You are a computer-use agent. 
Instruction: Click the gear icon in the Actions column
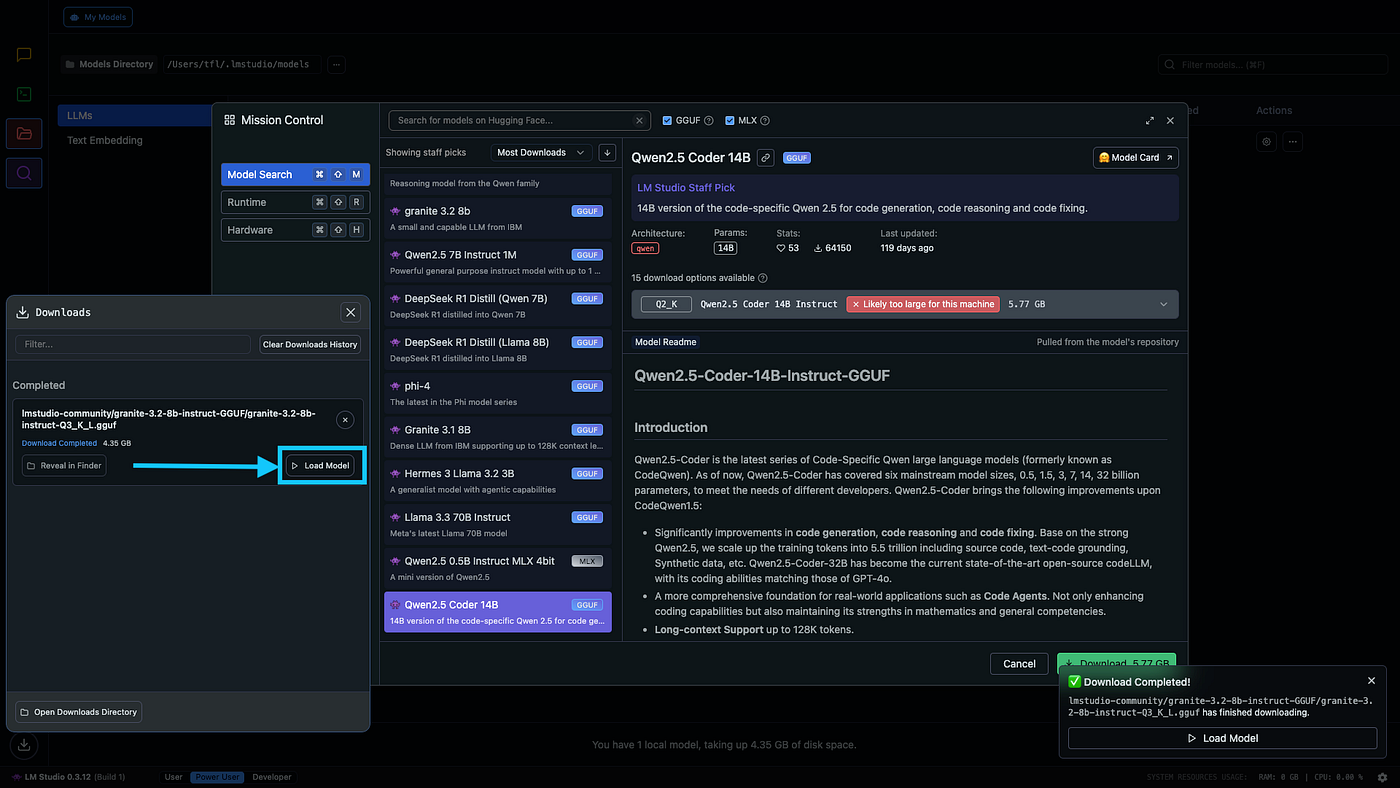pos(1267,142)
